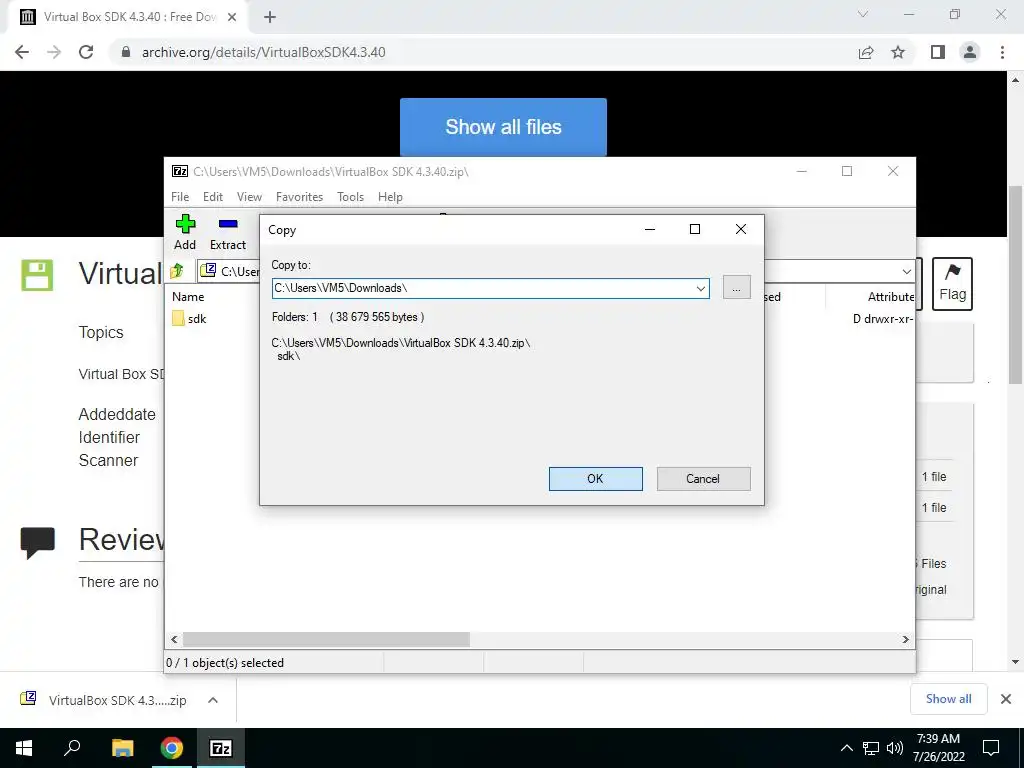1024x768 pixels.
Task: Bookmark this page with star icon
Action: click(899, 52)
